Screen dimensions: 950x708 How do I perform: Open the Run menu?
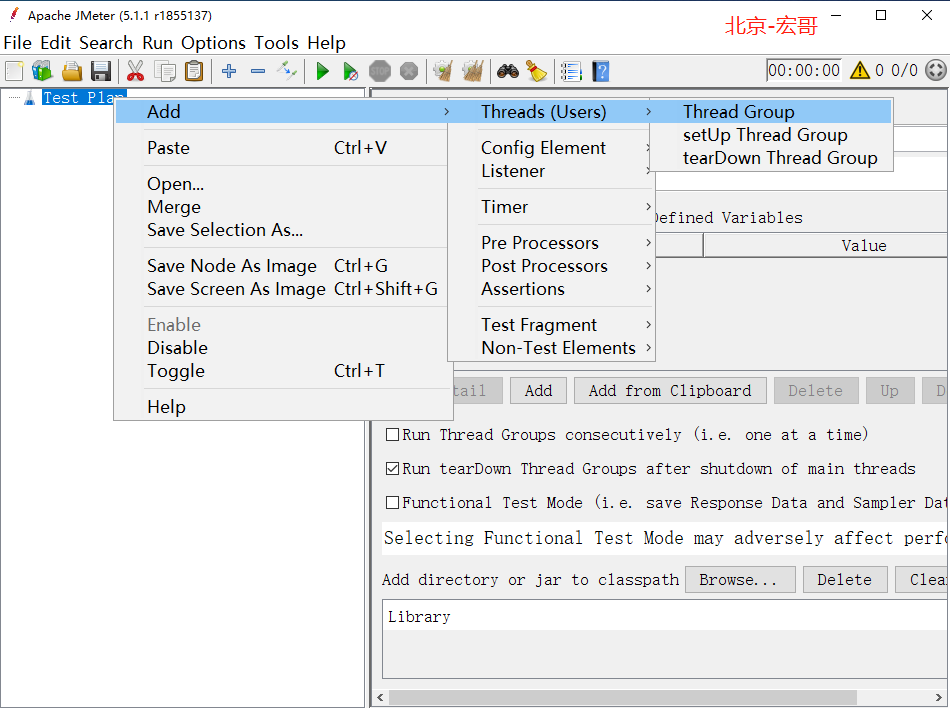coord(158,43)
